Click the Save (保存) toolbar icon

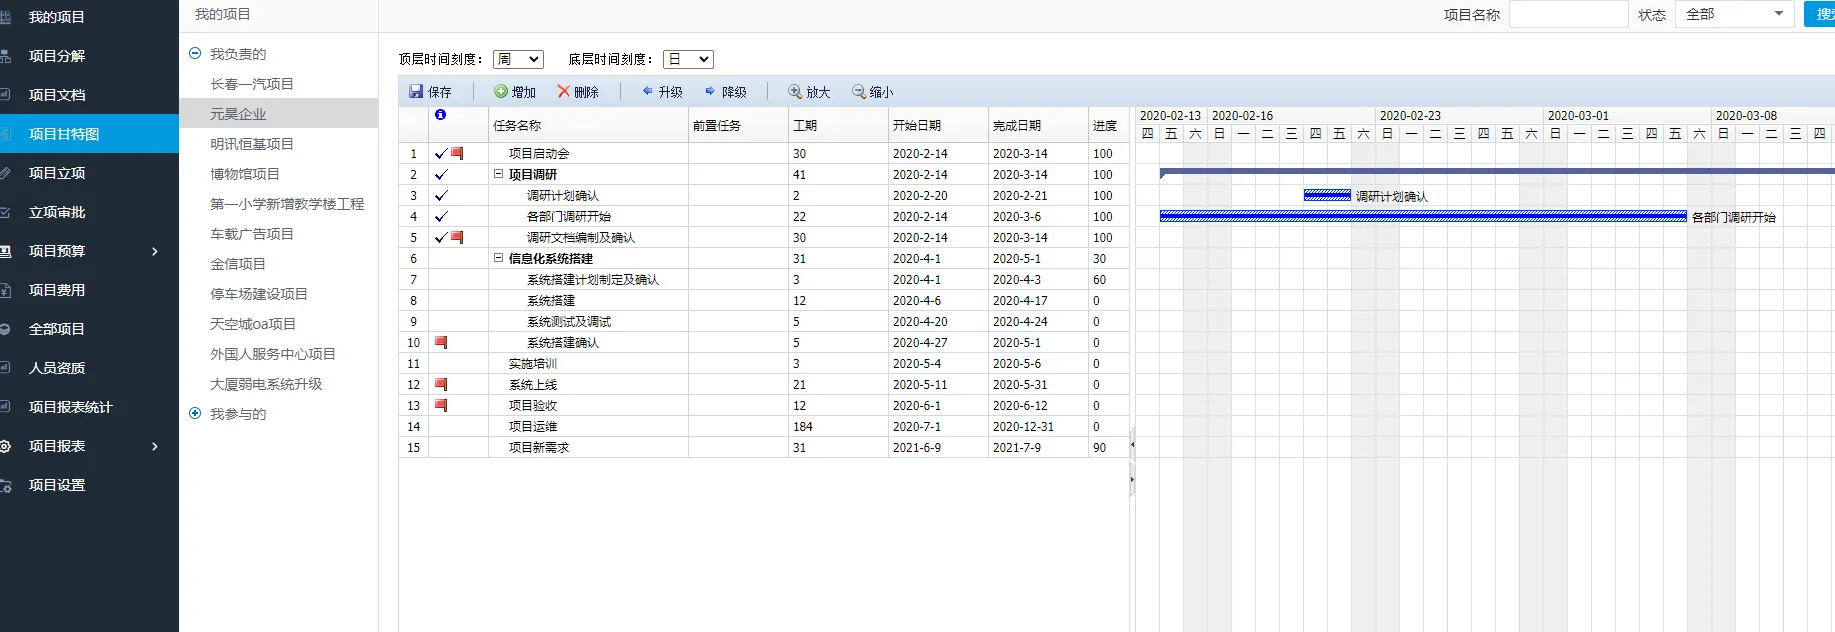pyautogui.click(x=416, y=91)
